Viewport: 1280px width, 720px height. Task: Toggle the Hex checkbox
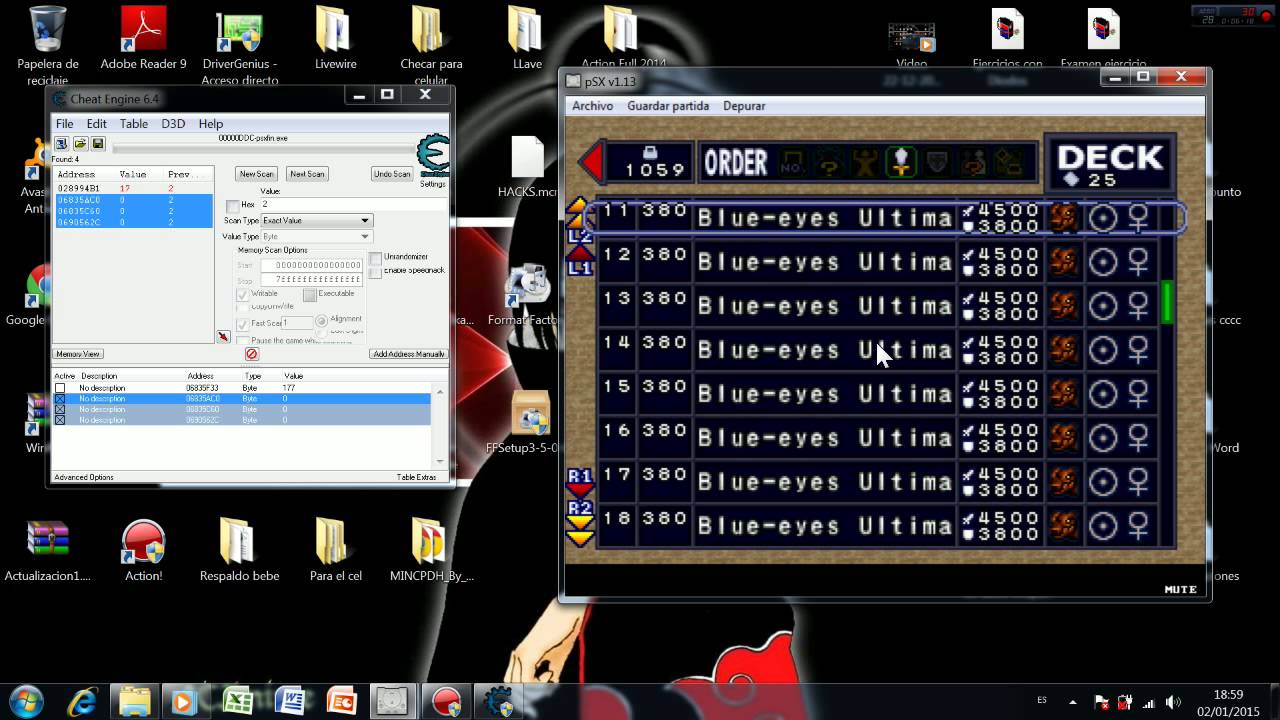click(232, 205)
